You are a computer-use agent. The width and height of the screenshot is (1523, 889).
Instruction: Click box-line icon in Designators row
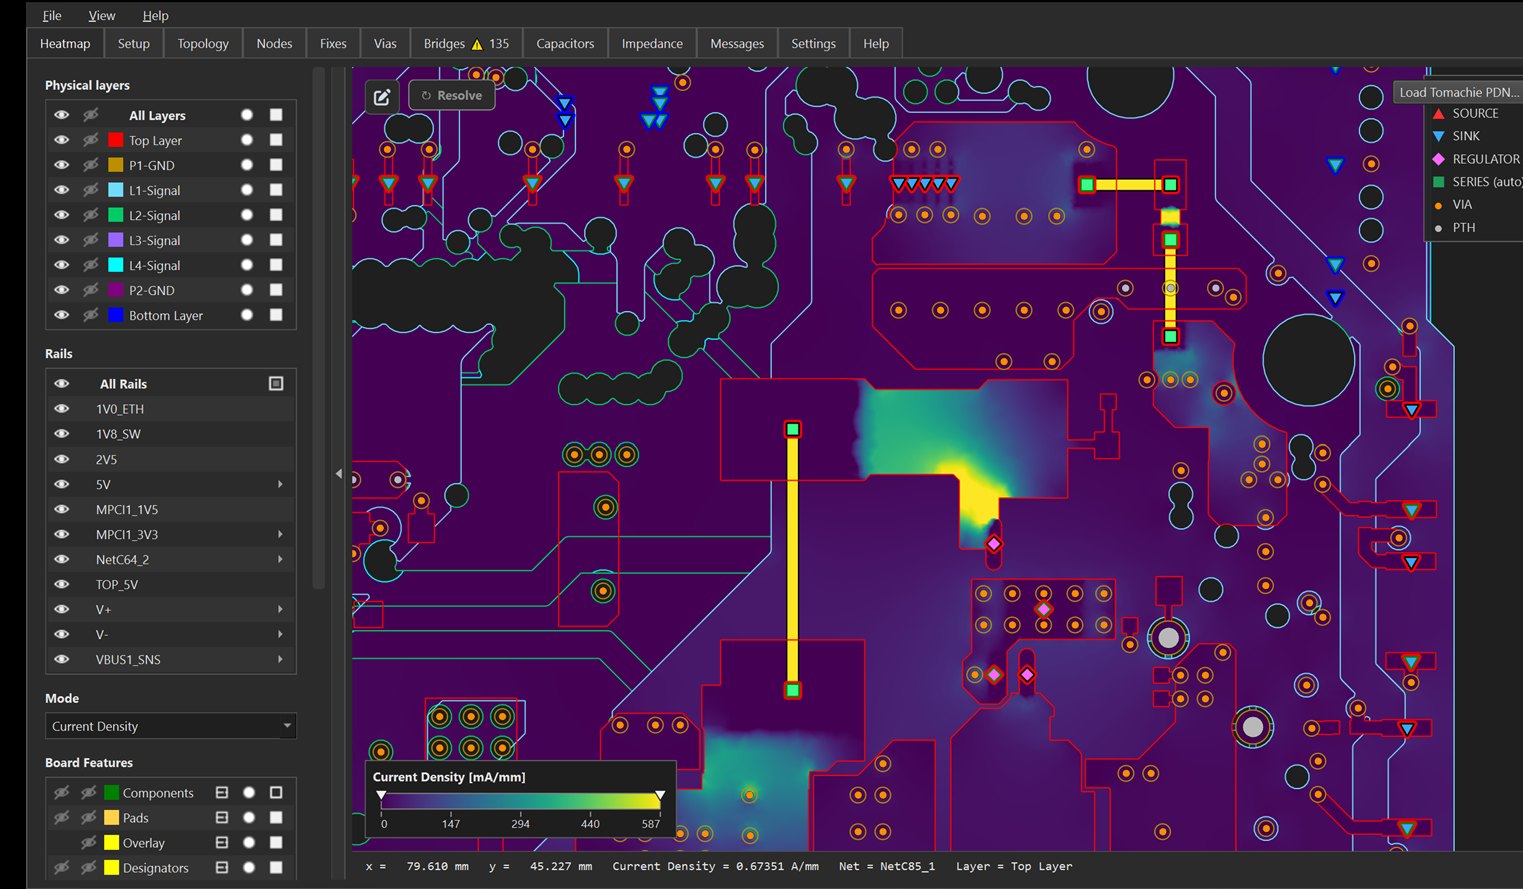(x=222, y=868)
